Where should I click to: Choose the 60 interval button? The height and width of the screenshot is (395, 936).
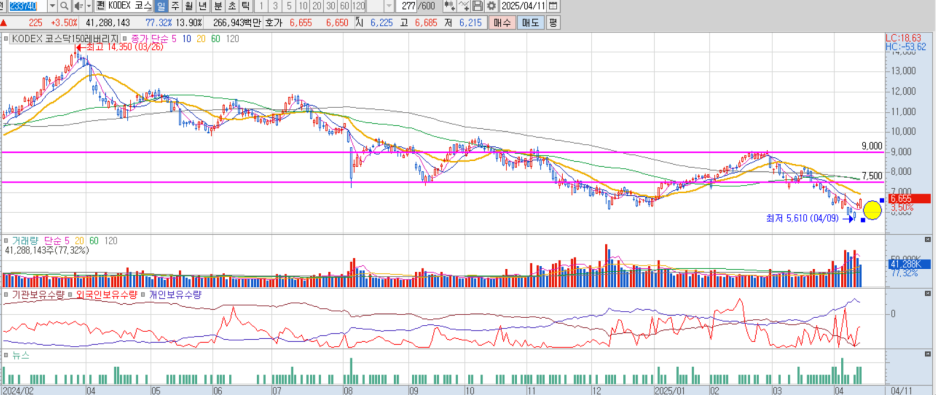coord(344,7)
